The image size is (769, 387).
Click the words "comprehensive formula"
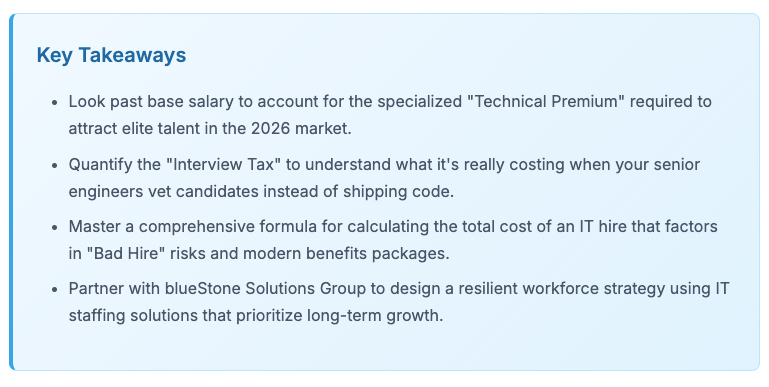pyautogui.click(x=228, y=226)
